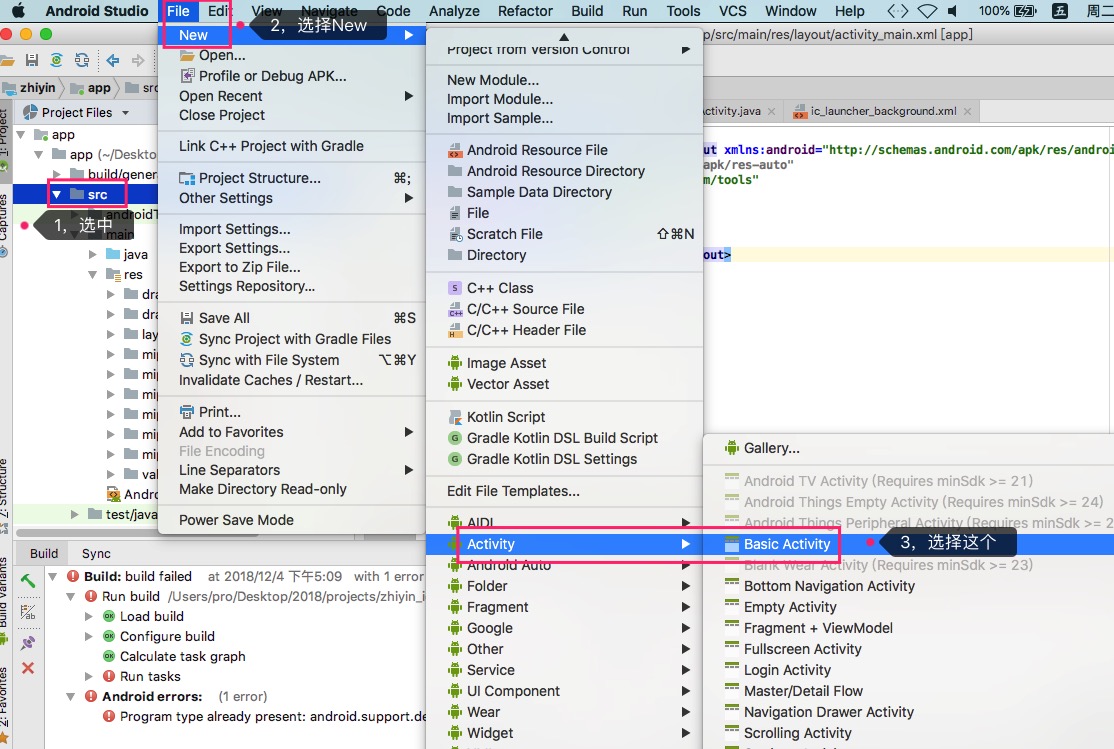The width and height of the screenshot is (1114, 749).
Task: Open the Refactor menu
Action: point(525,11)
